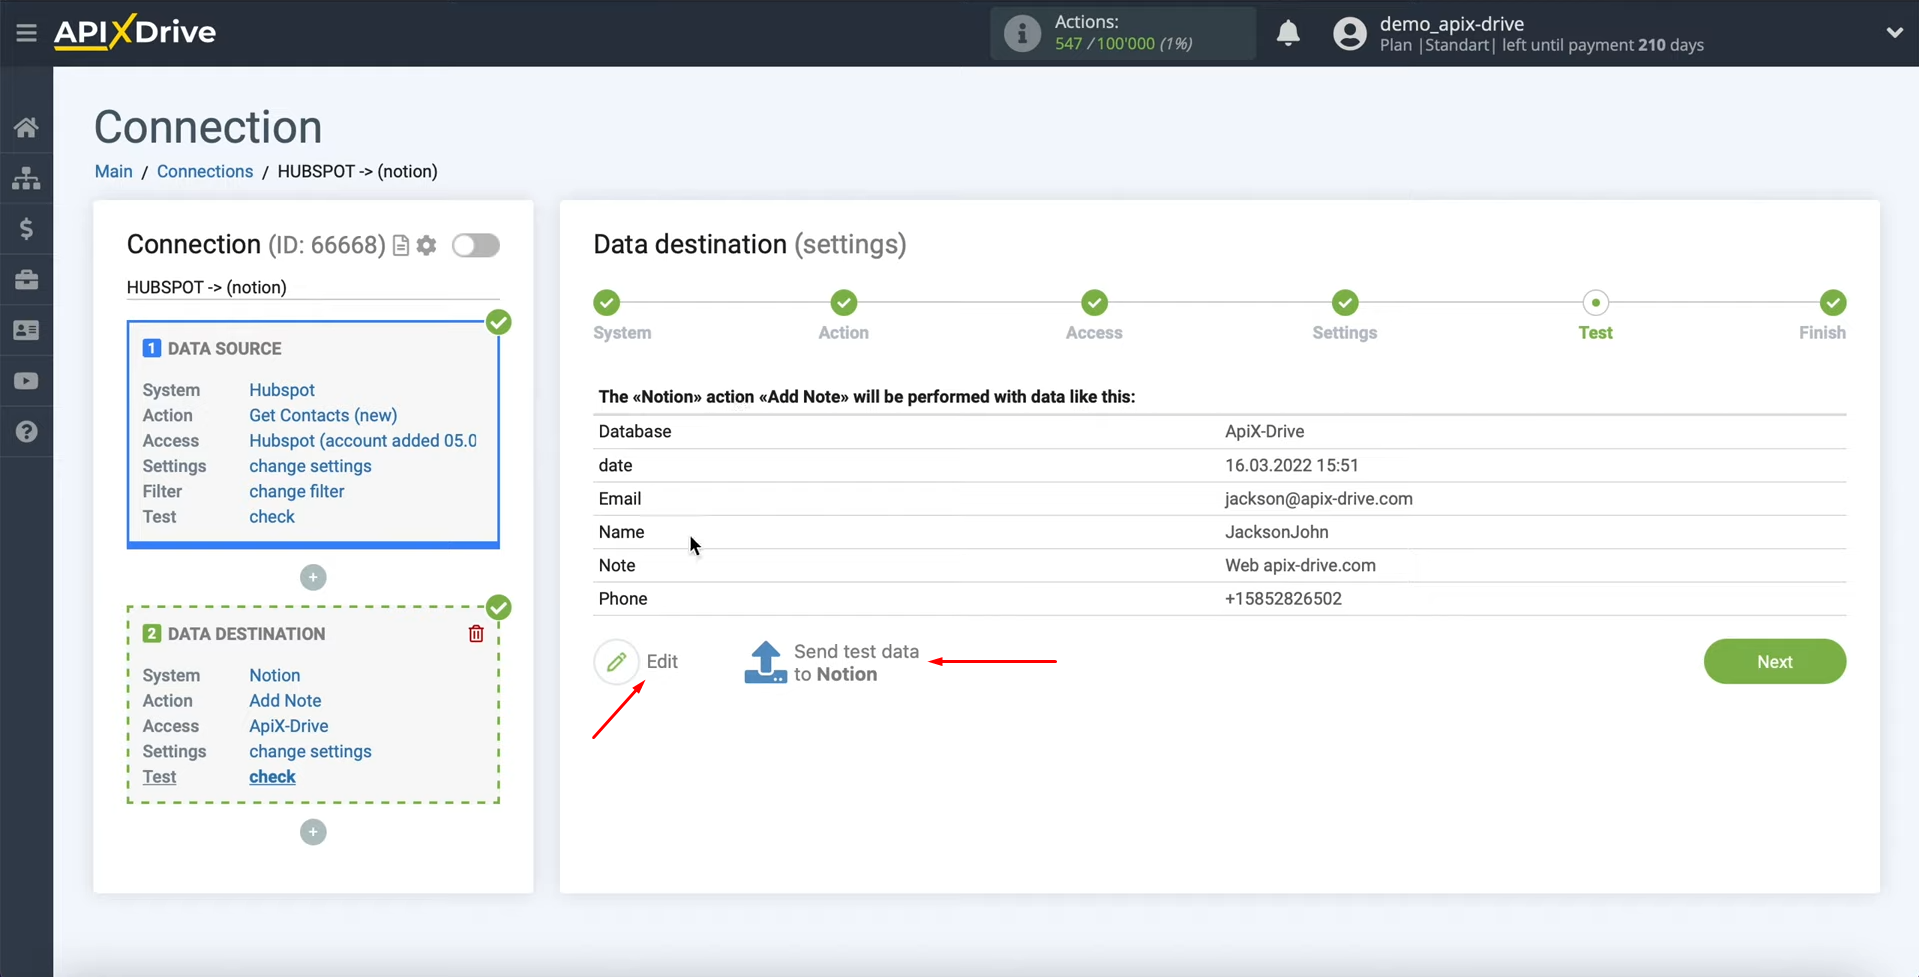This screenshot has height=977, width=1919.
Task: Open the account dropdown chevron at top right
Action: click(1895, 32)
